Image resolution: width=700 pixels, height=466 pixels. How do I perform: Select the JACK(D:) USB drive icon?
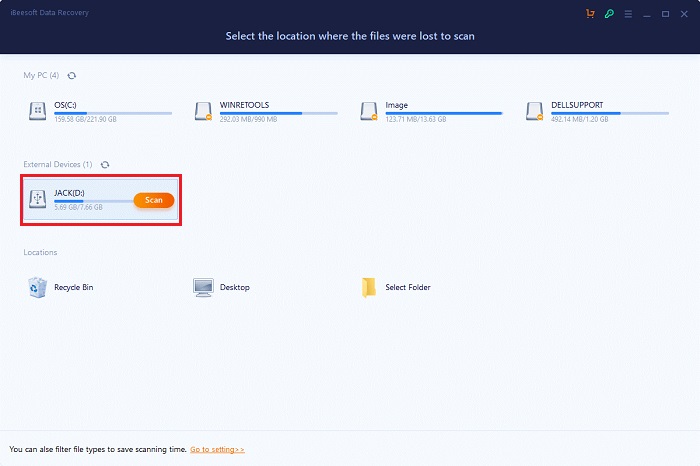[x=38, y=199]
